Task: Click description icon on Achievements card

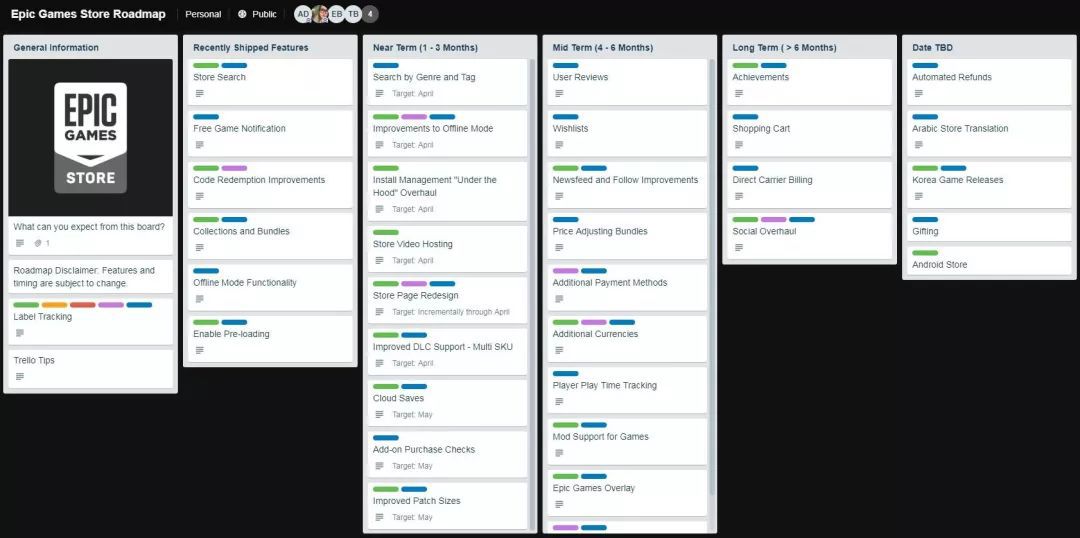Action: (738, 93)
